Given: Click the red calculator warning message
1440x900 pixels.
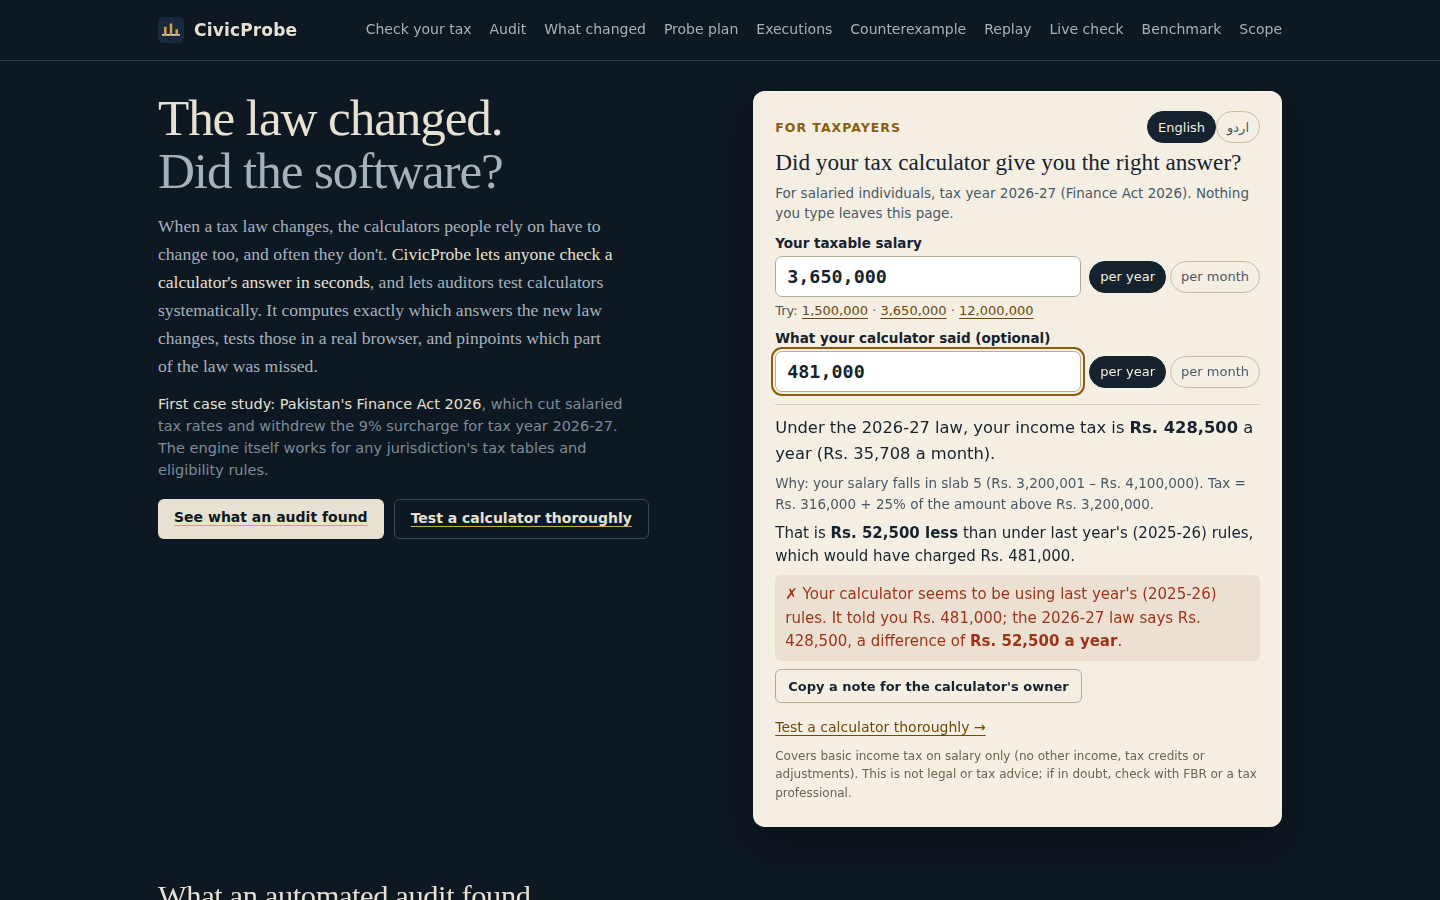Looking at the screenshot, I should coord(1017,617).
